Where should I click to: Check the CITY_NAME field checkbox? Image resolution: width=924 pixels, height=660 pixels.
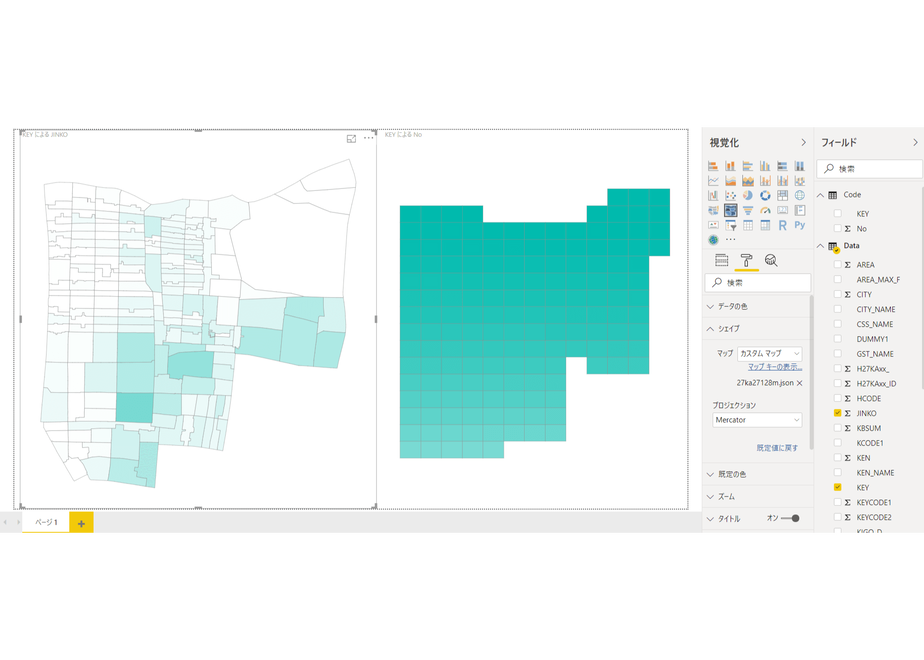837,309
